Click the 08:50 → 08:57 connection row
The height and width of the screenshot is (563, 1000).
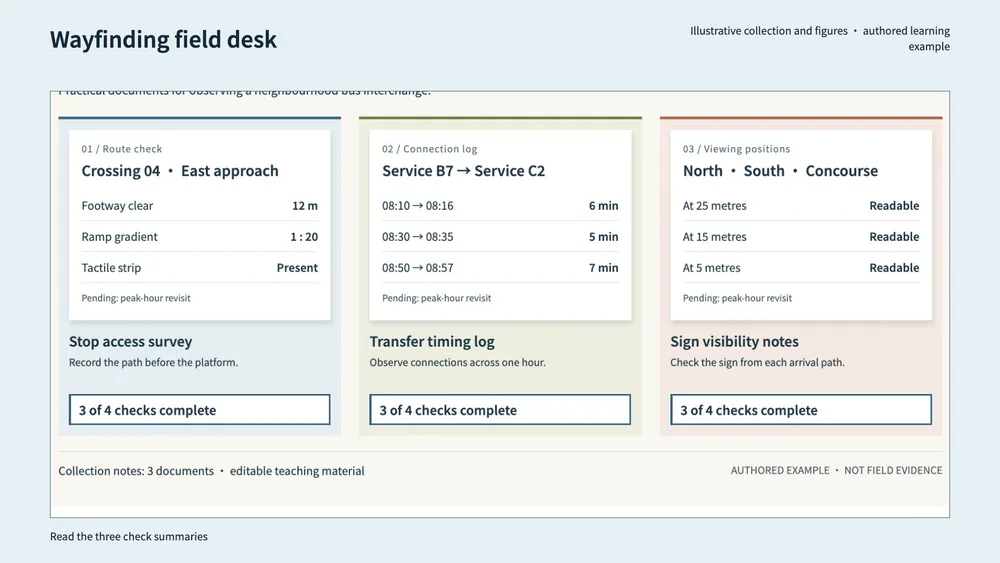(500, 268)
